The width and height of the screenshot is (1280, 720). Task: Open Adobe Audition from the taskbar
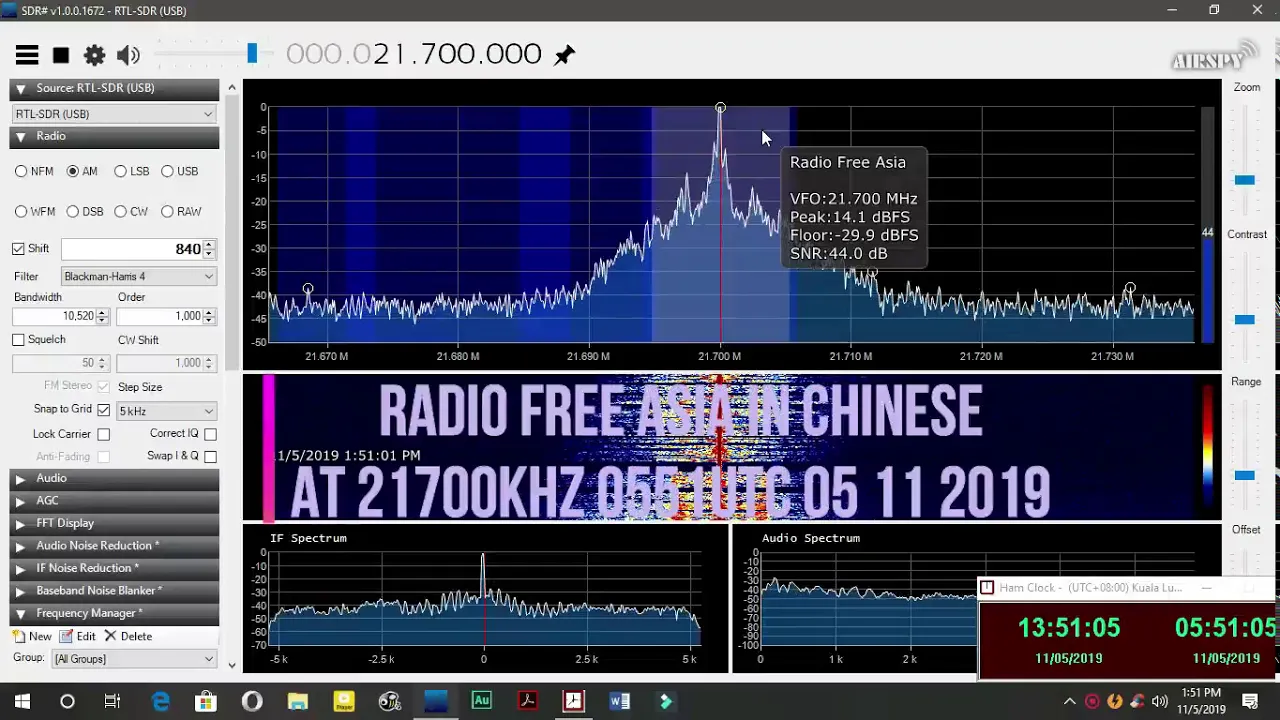[482, 702]
